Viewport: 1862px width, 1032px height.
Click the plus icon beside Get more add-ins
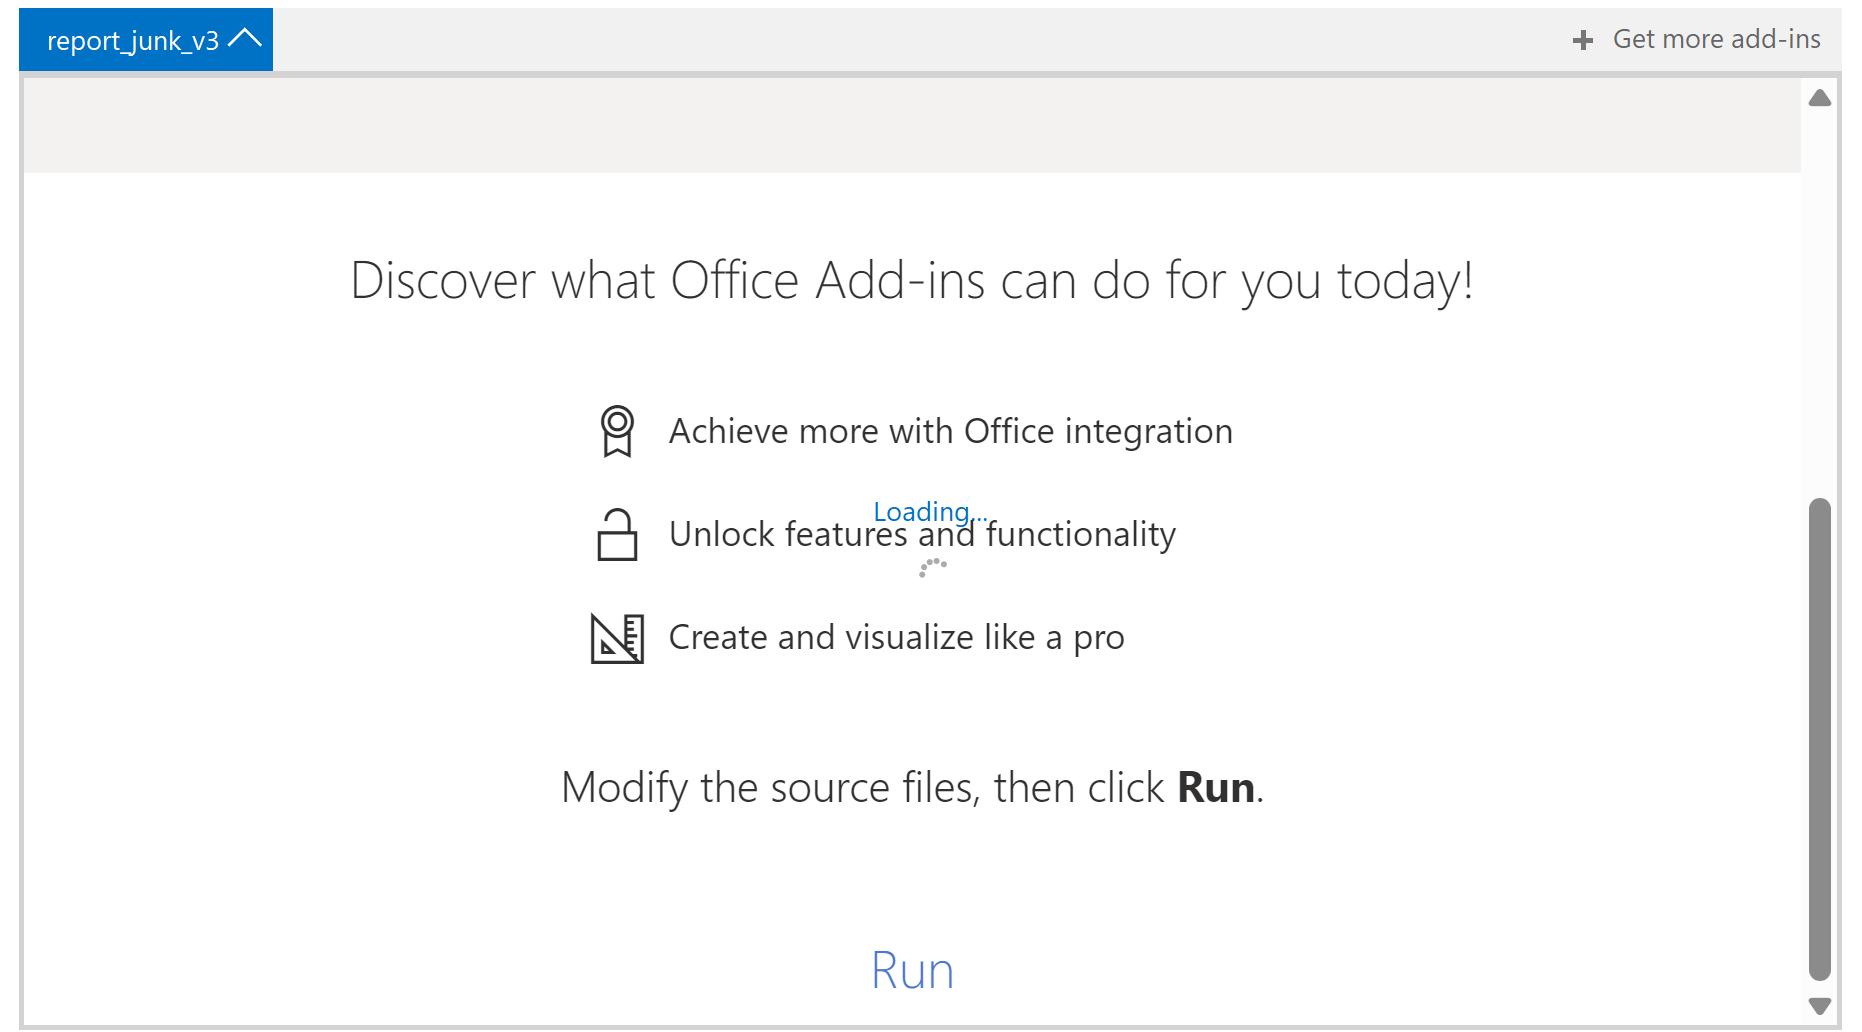coord(1582,40)
